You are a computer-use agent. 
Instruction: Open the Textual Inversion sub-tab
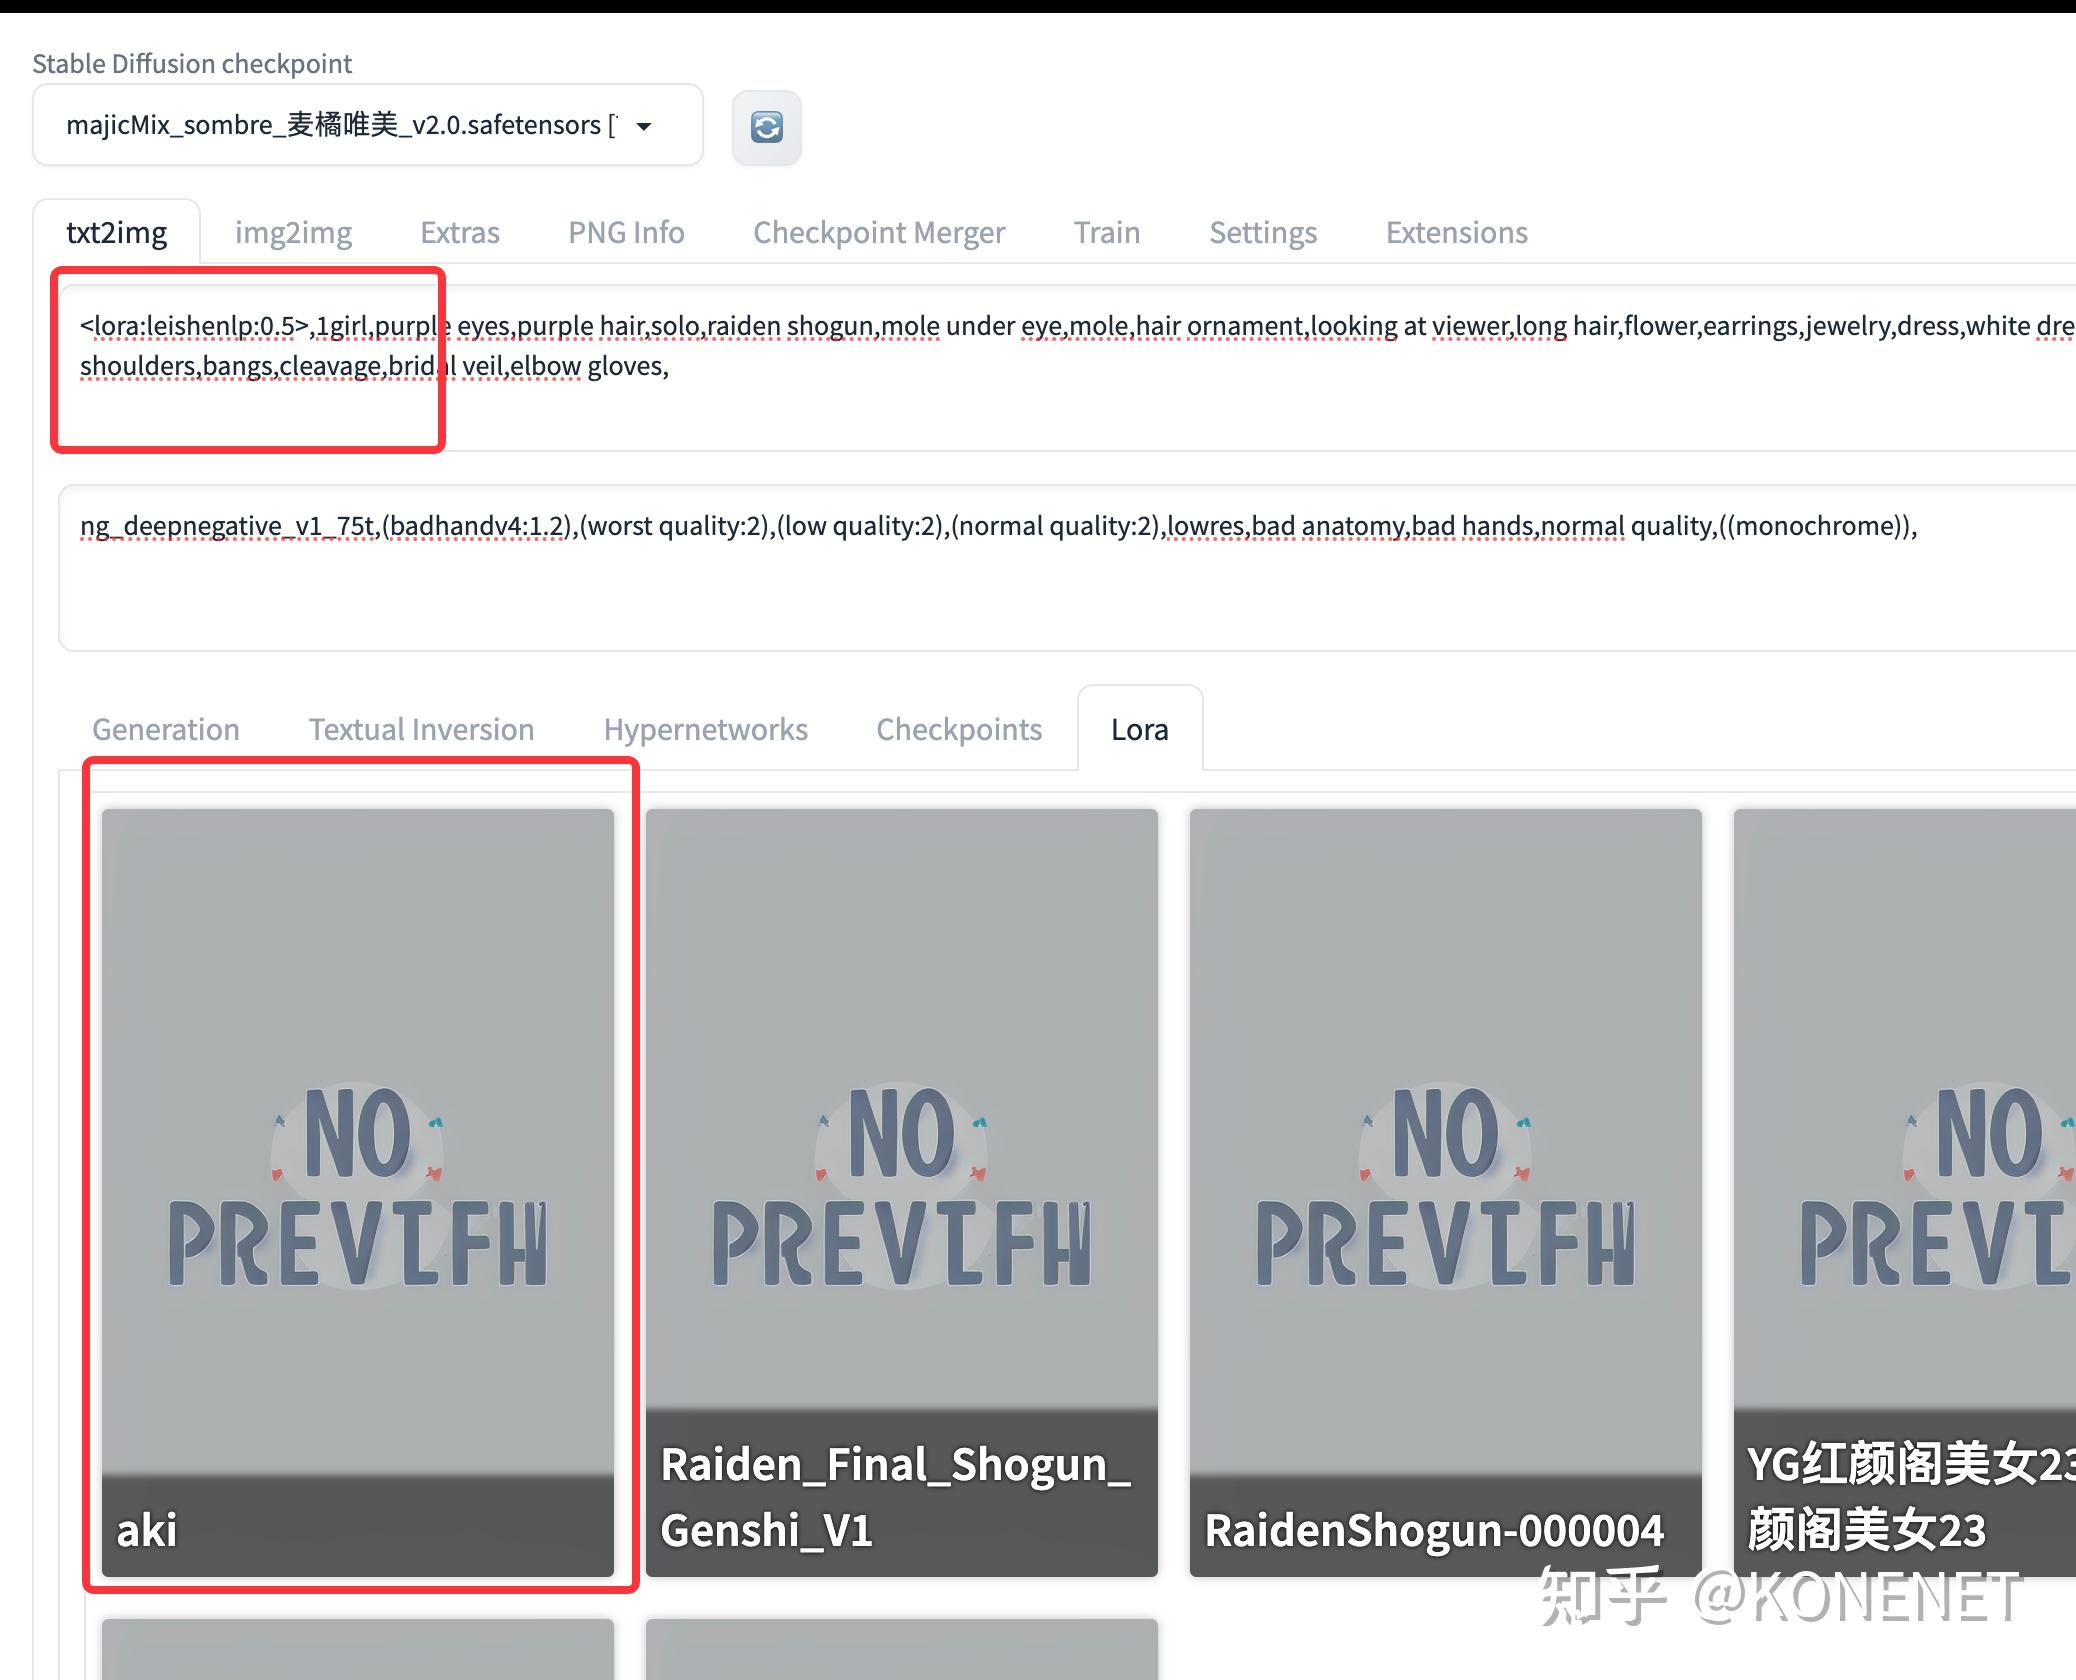tap(421, 729)
